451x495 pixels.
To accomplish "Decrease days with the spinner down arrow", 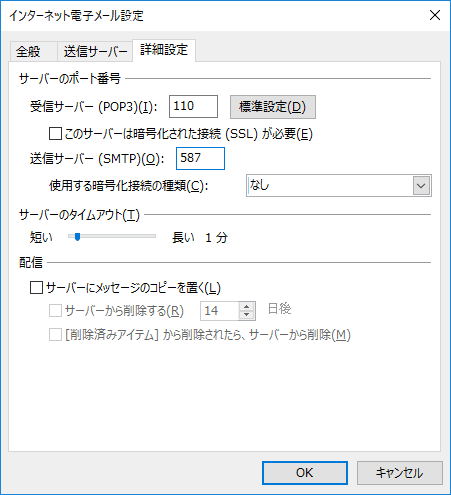I will coord(247,315).
